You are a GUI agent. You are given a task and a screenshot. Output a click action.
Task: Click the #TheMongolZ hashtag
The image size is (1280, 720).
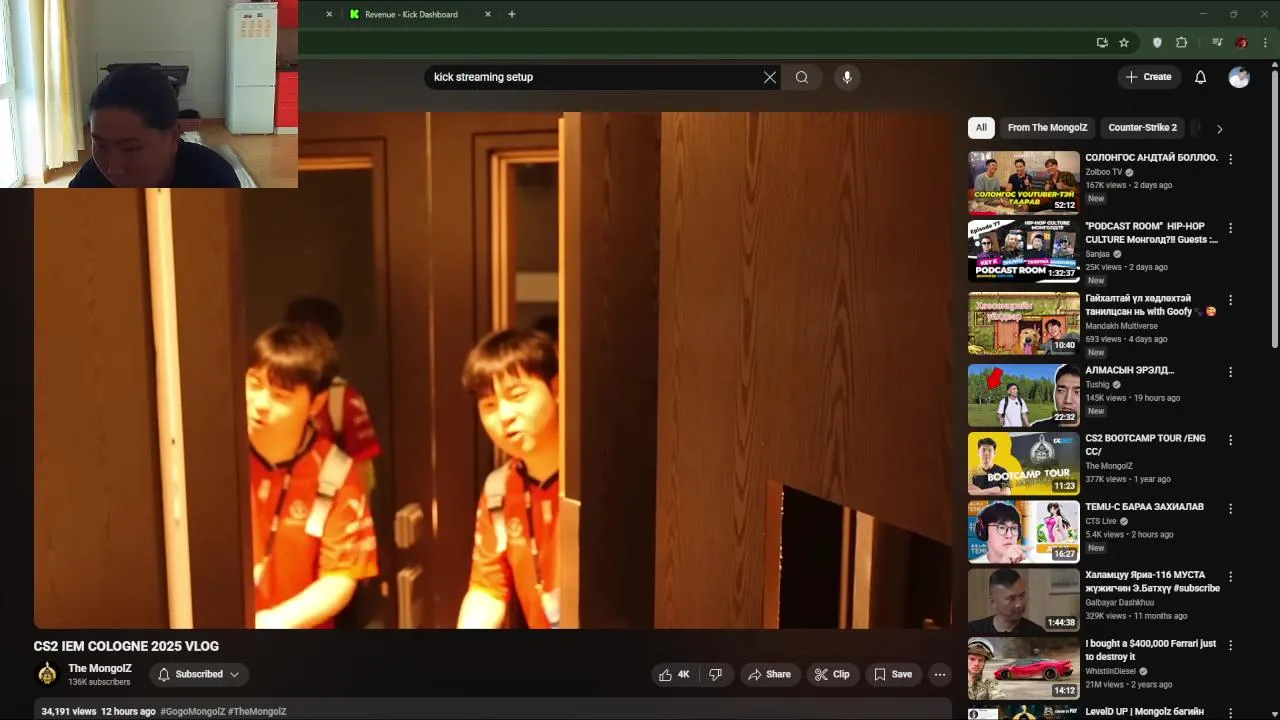pos(257,712)
